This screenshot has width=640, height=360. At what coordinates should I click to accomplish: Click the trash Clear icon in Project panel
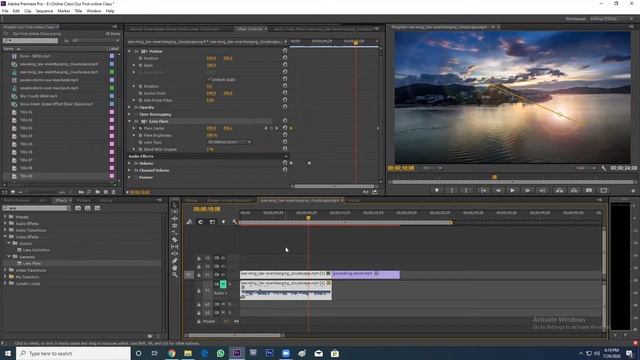(x=113, y=192)
